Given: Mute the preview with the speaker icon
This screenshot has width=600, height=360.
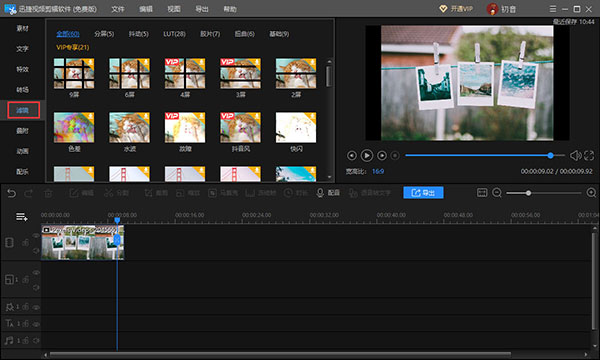Looking at the screenshot, I should click(575, 155).
